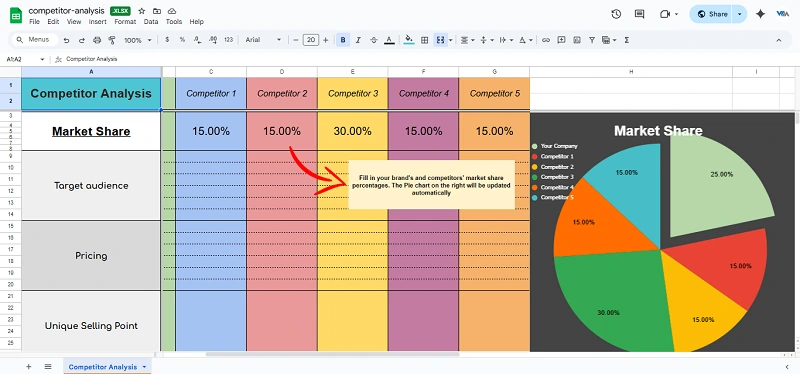Open the File menu
Image resolution: width=800 pixels, height=374 pixels.
pyautogui.click(x=34, y=22)
